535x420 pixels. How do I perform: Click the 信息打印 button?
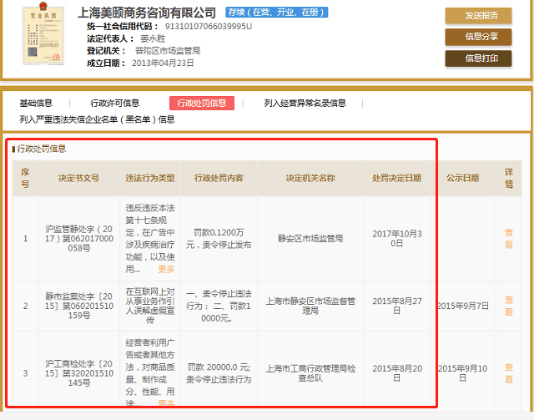pos(478,58)
